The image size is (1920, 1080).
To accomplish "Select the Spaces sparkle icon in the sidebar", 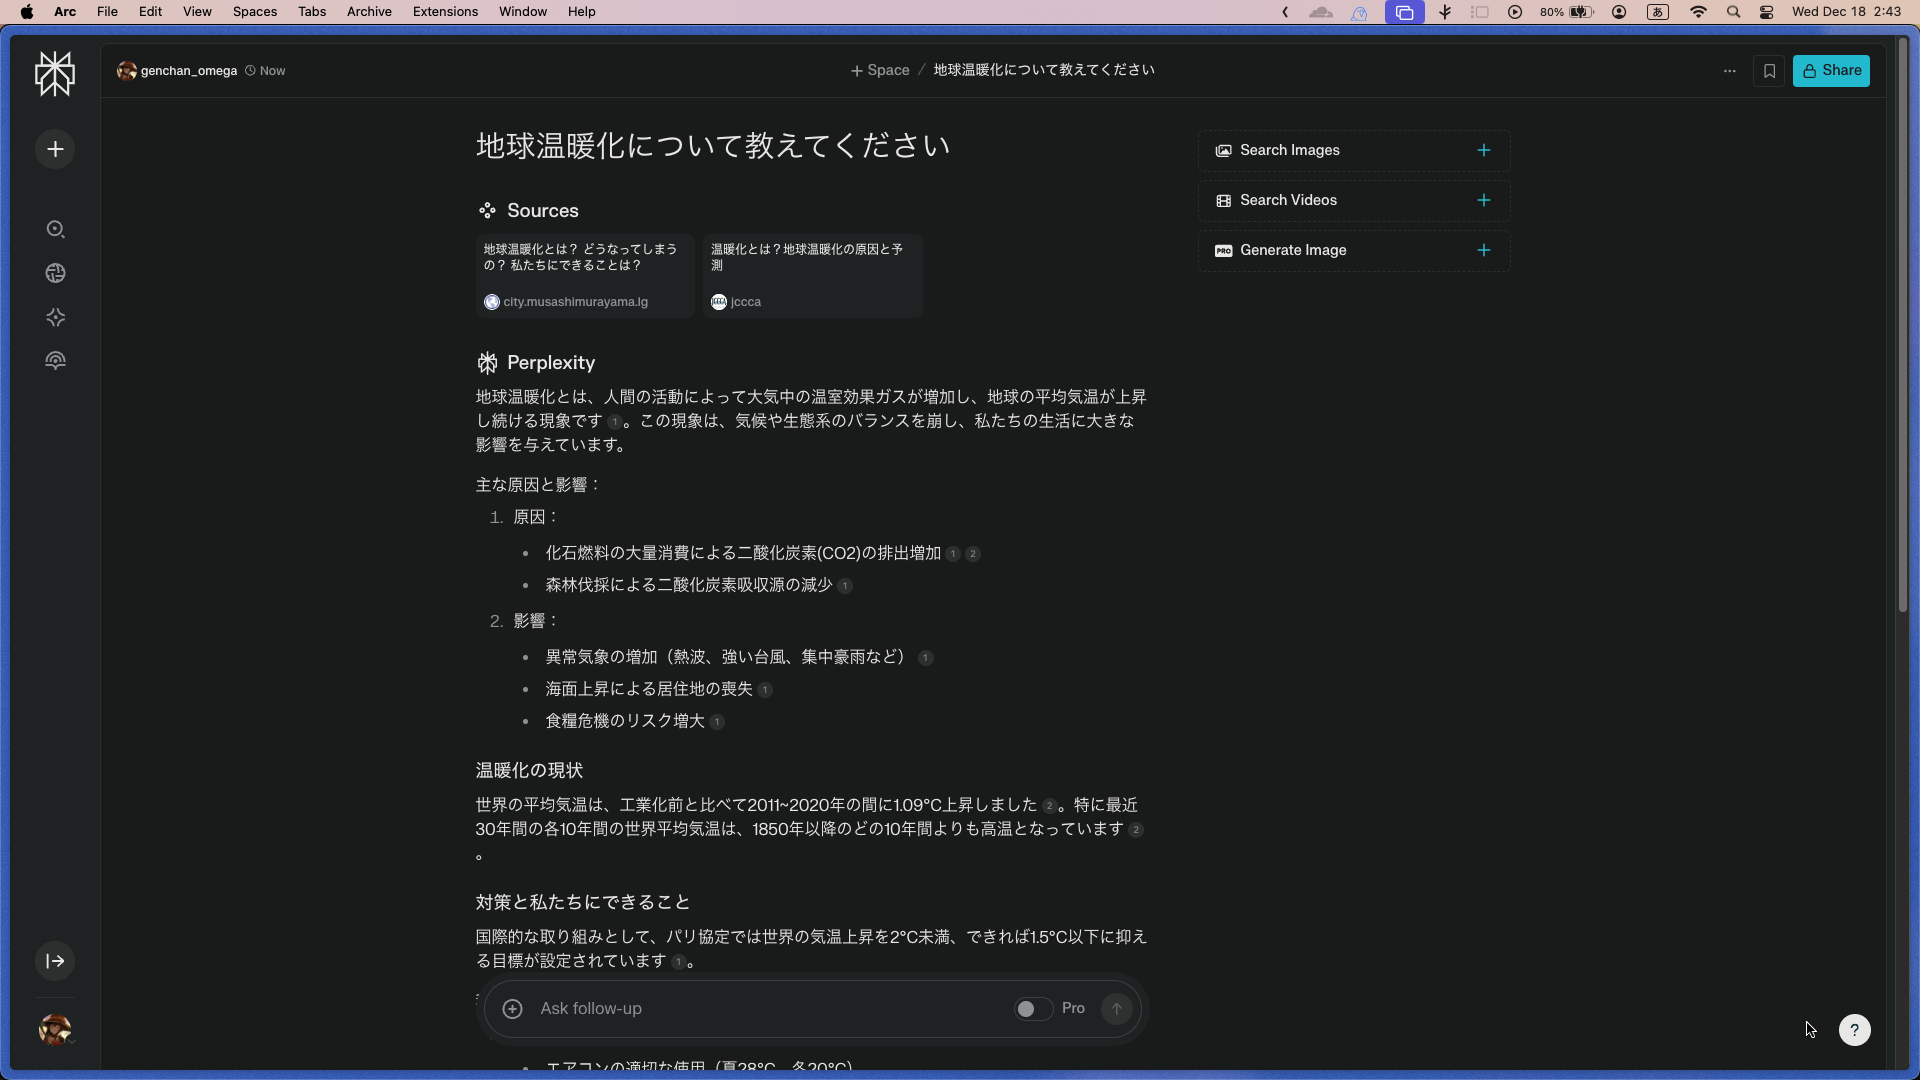I will click(55, 317).
